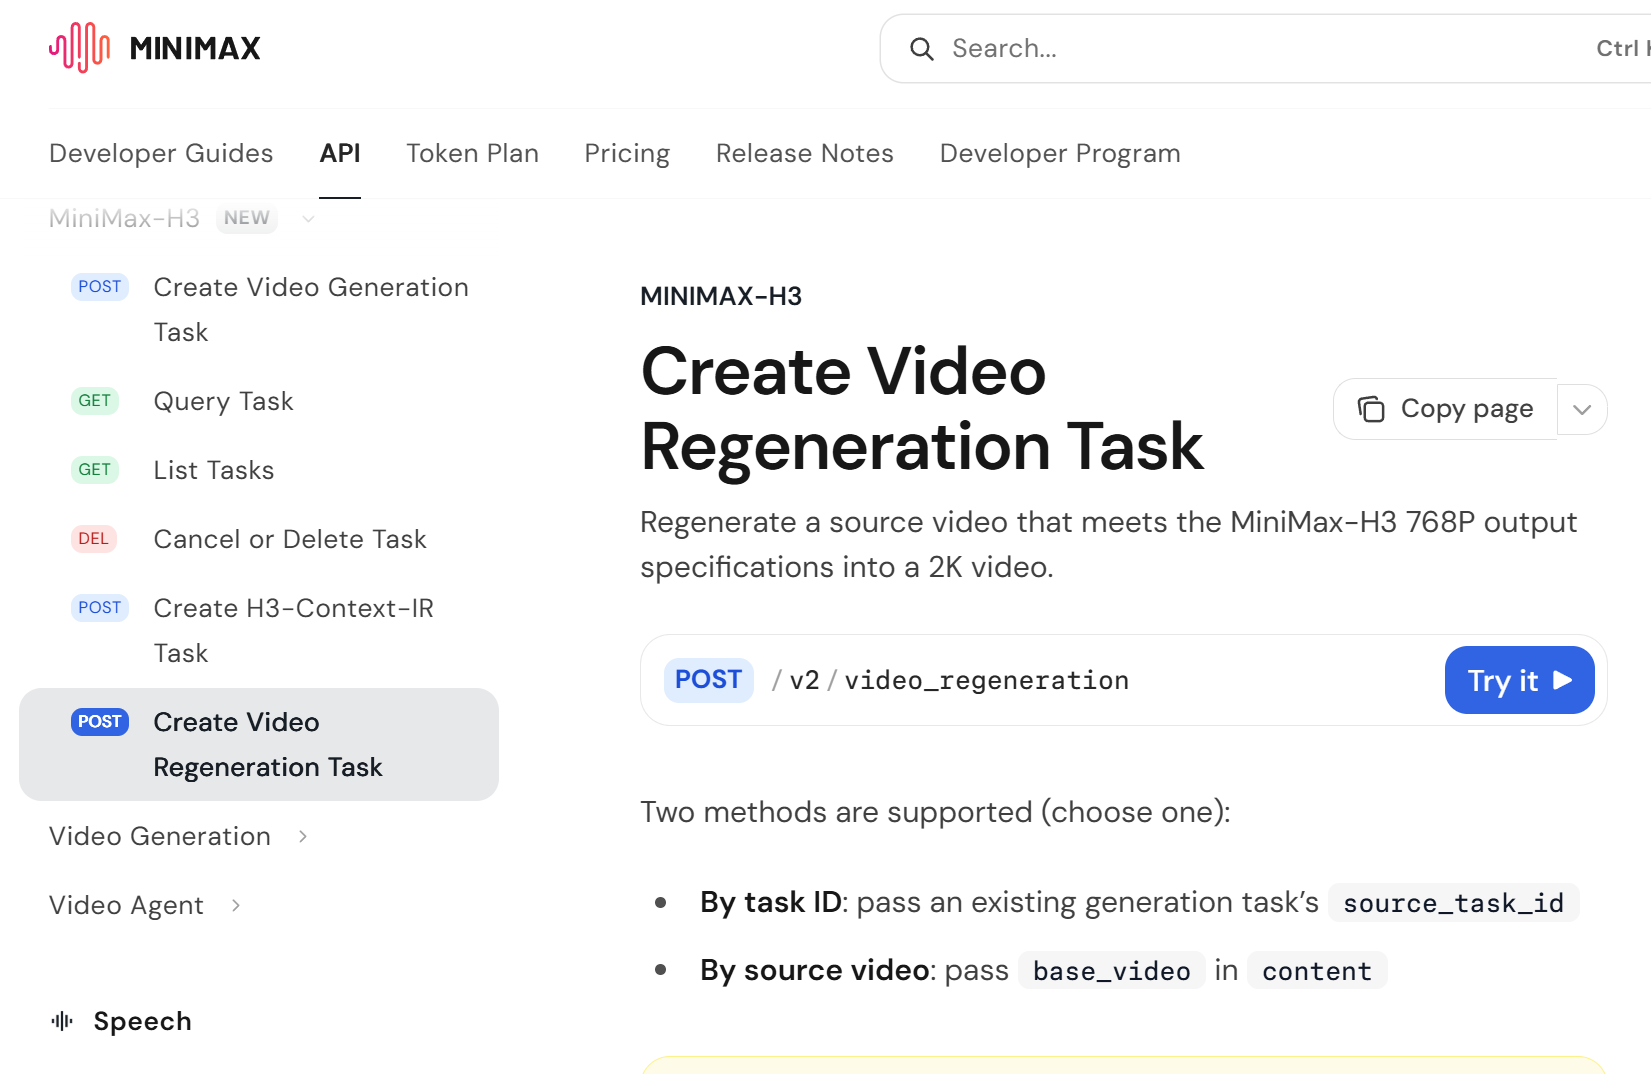This screenshot has height=1074, width=1651.
Task: Click the base_video code text
Action: click(x=1111, y=971)
